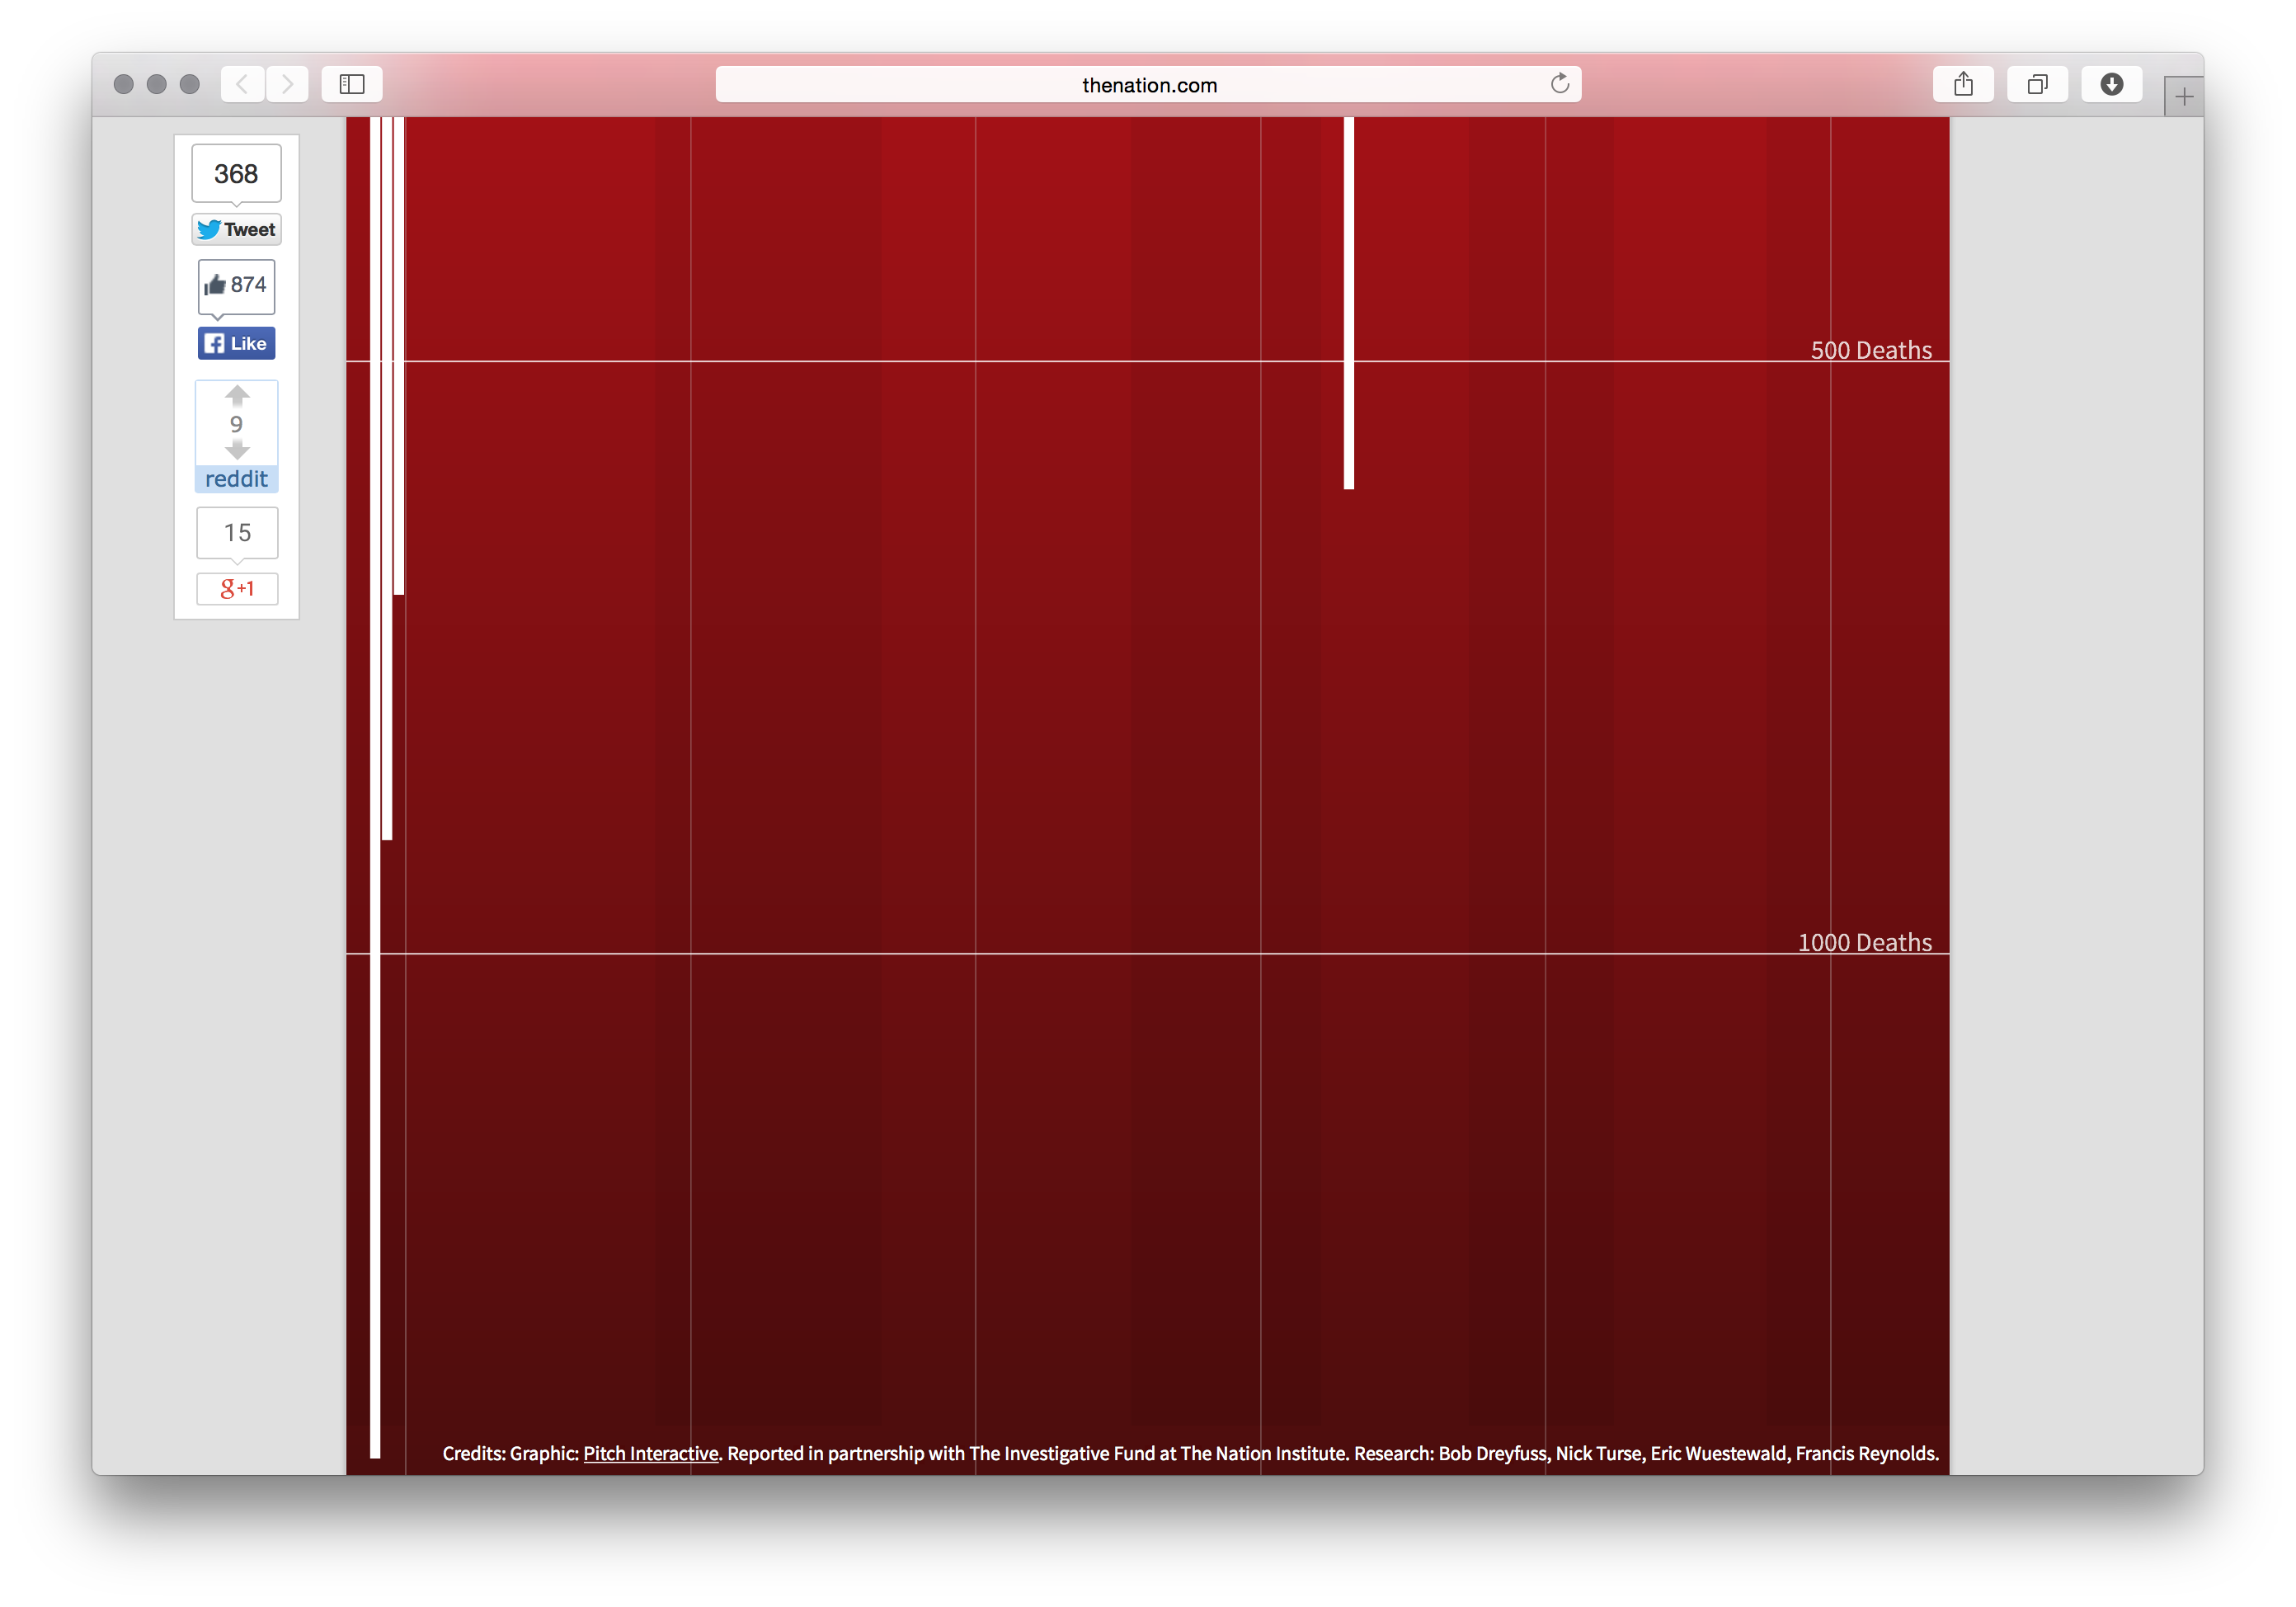
Task: Add a new tab with plus button
Action: tap(2183, 97)
